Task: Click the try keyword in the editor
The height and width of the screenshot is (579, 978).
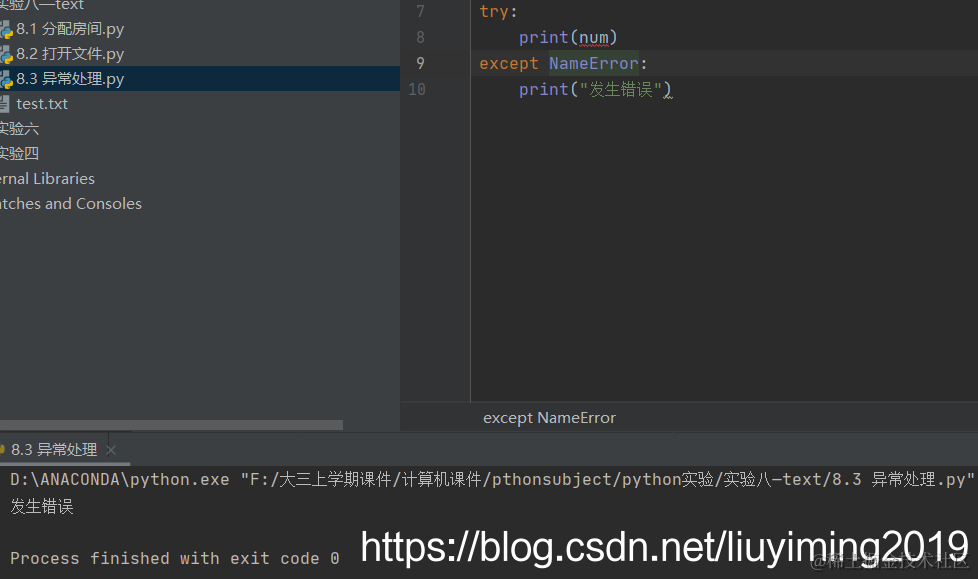Action: [494, 11]
